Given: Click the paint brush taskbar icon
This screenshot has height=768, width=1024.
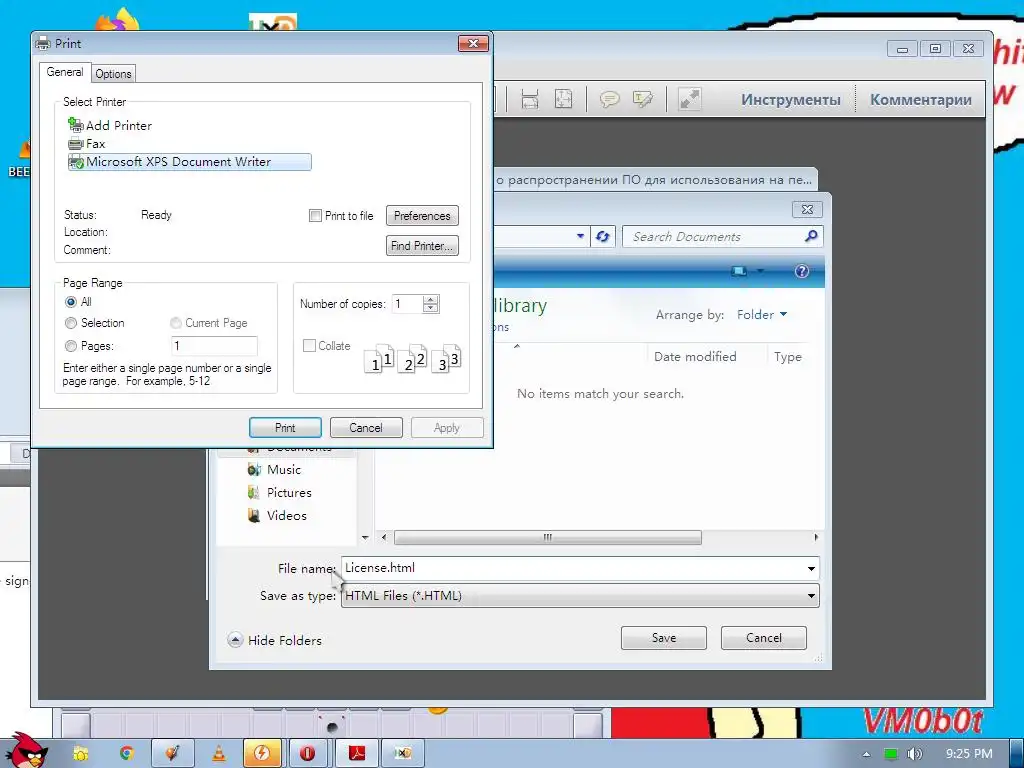Looking at the screenshot, I should point(172,753).
